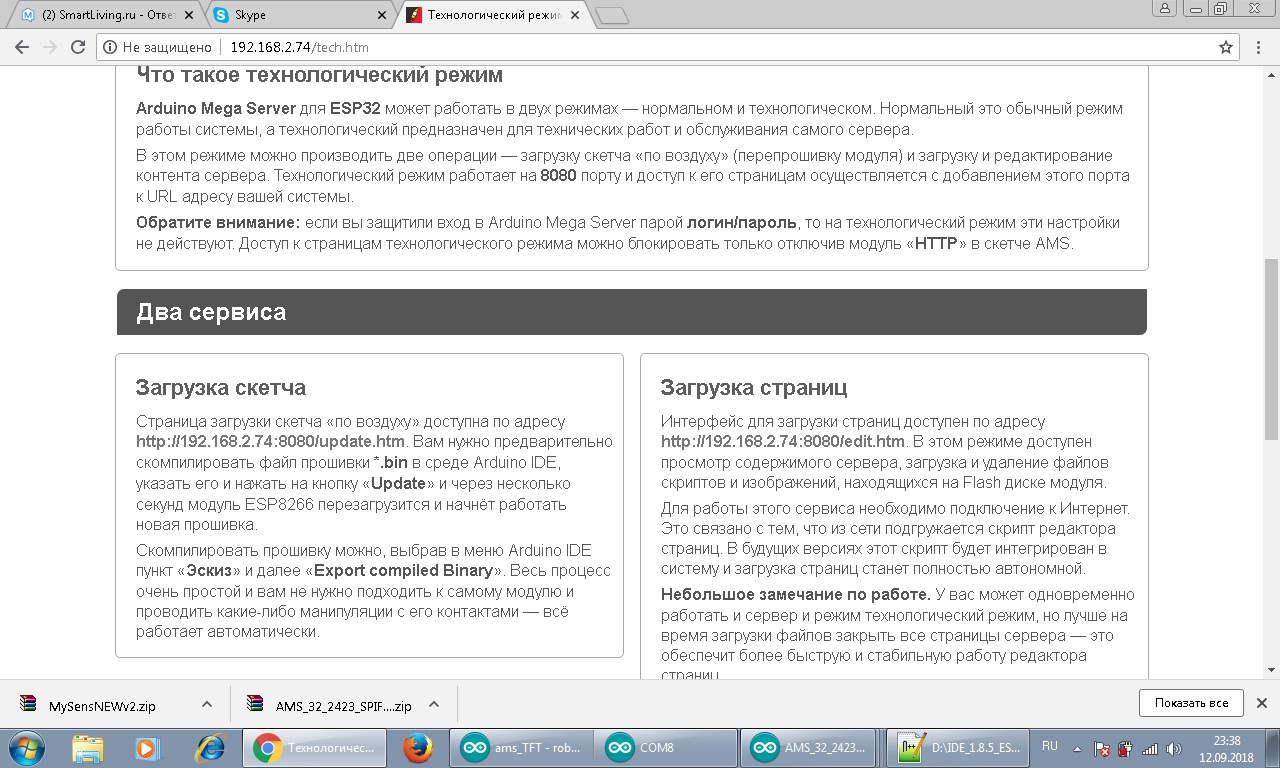Launch Windows Media Player from taskbar
This screenshot has height=768, width=1280.
click(x=148, y=747)
